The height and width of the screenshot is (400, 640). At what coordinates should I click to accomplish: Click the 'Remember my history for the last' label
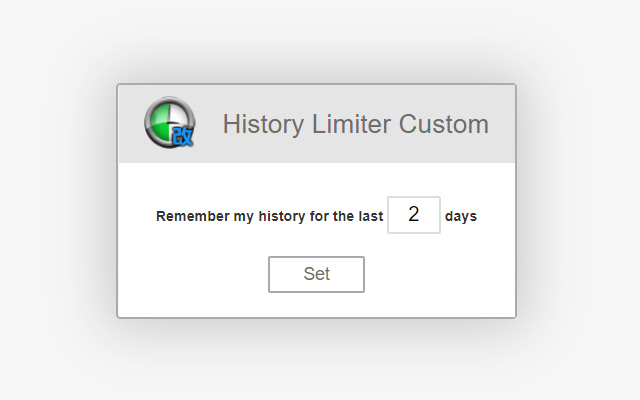[x=269, y=216]
